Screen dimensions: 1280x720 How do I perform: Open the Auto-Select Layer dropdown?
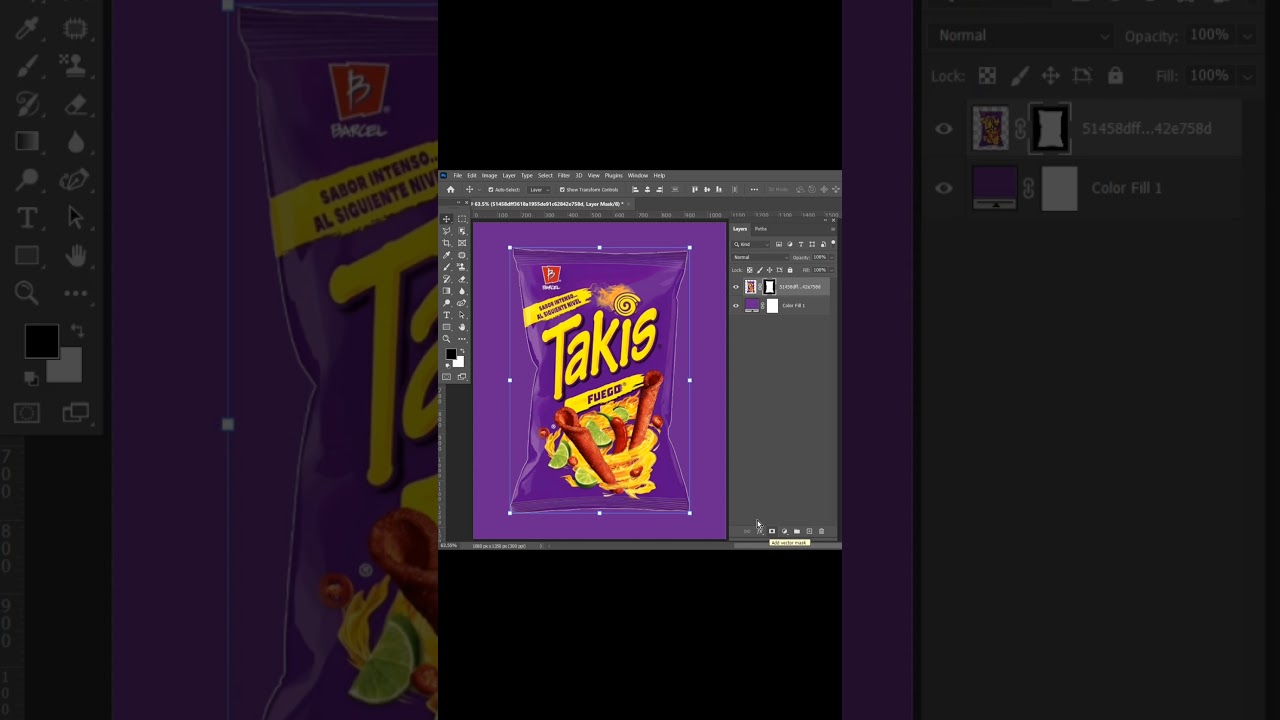click(540, 190)
